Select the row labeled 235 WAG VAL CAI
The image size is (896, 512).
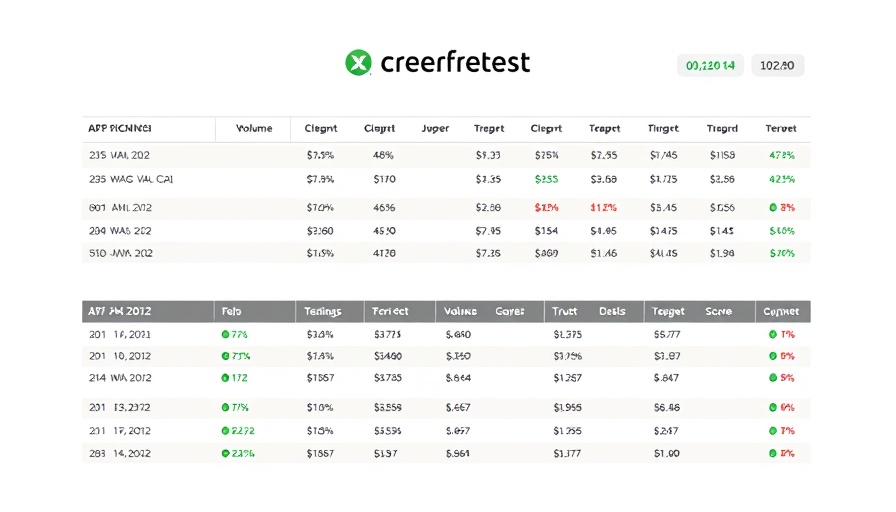pos(446,179)
